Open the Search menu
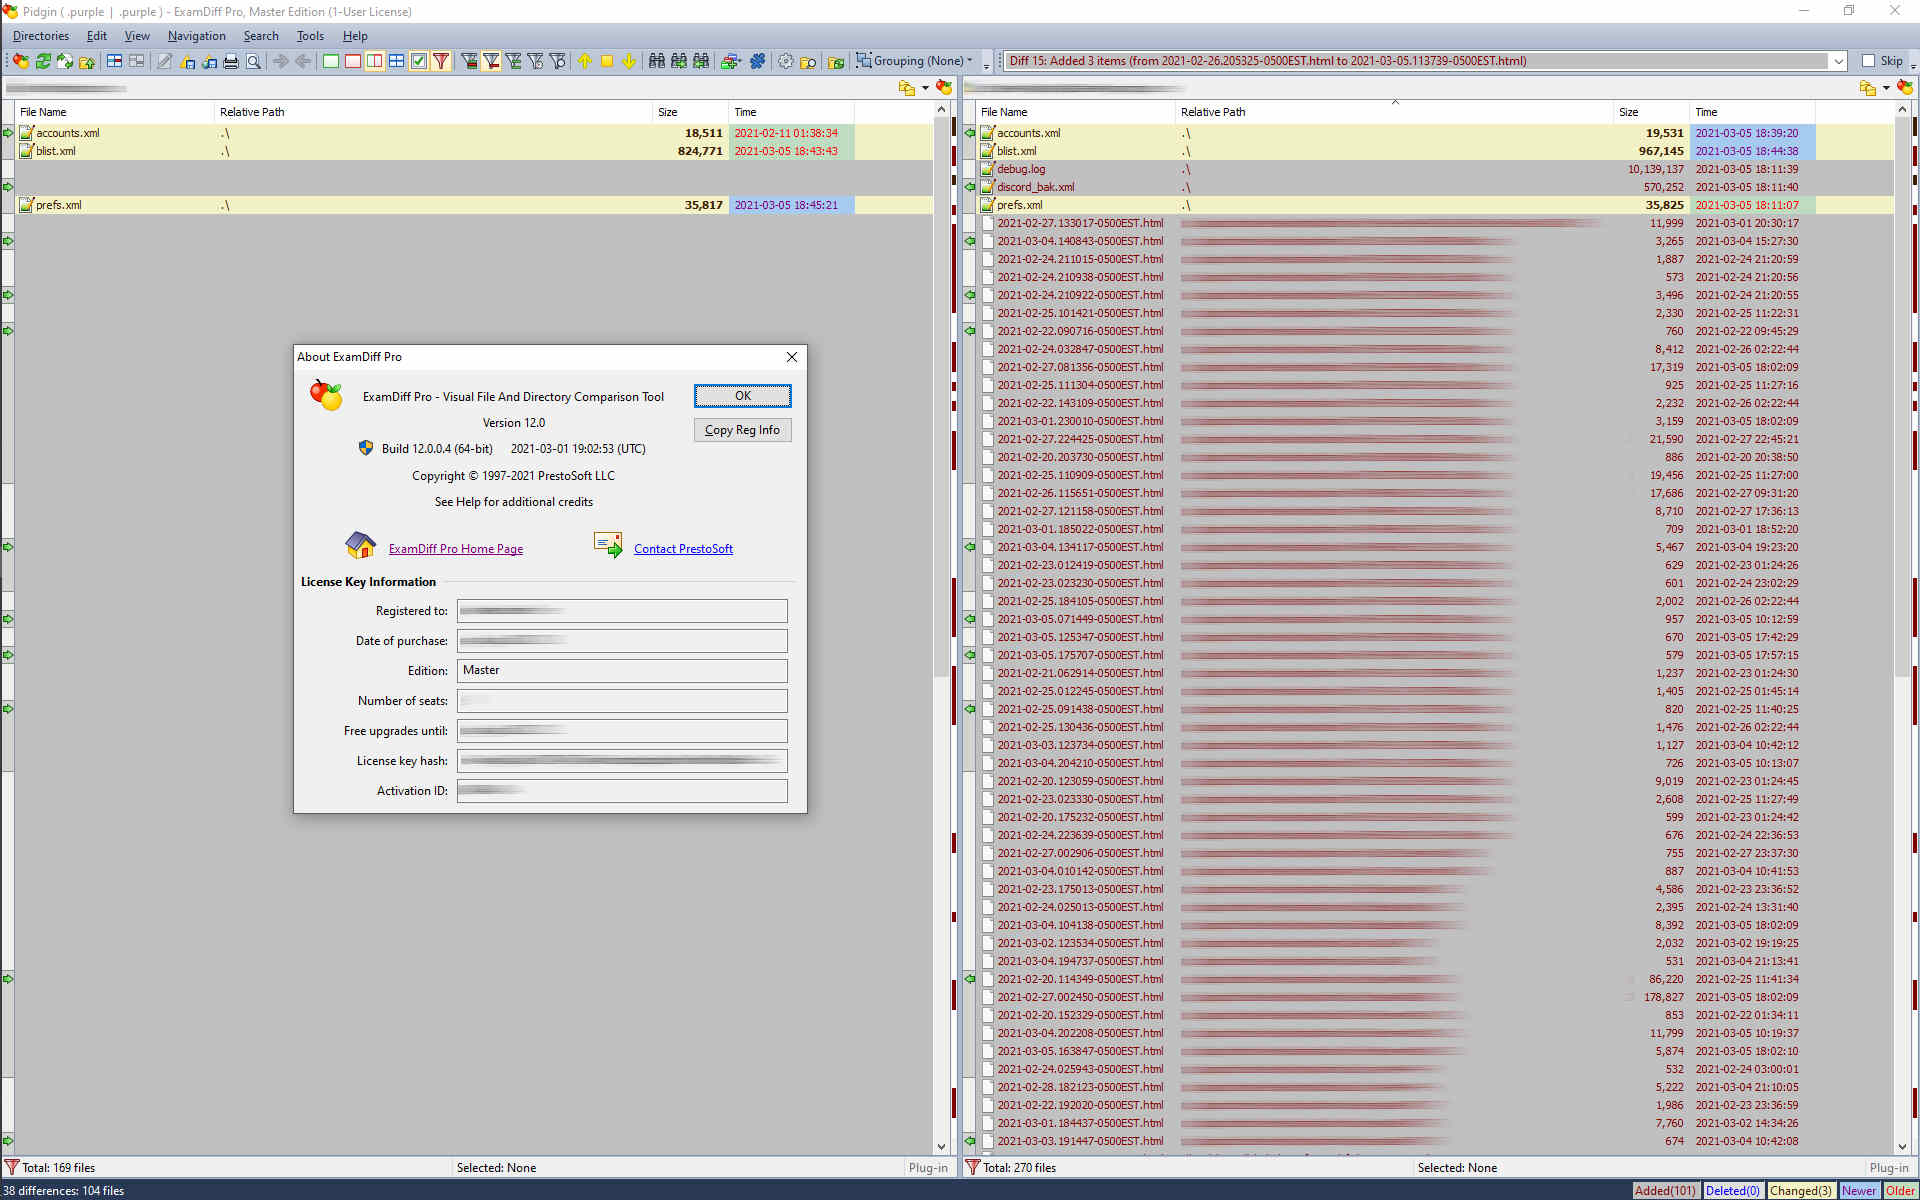1920x1200 pixels. click(x=261, y=36)
